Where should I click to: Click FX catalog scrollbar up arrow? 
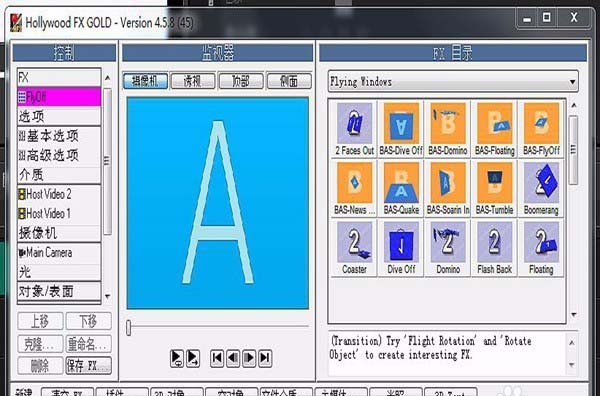pos(573,105)
